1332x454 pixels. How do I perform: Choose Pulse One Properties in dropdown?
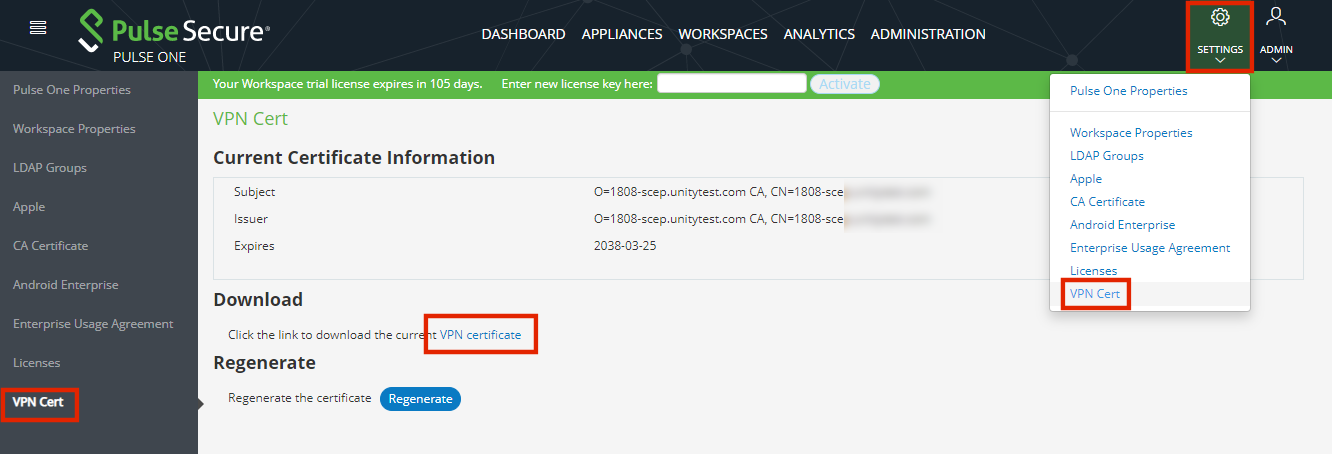(1129, 91)
